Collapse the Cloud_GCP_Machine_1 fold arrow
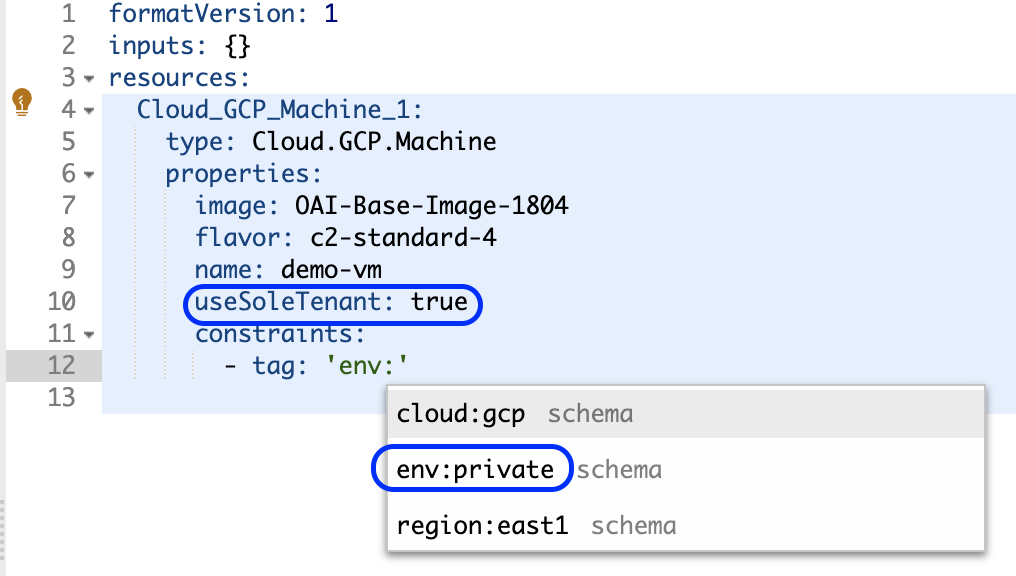1016x576 pixels. click(x=90, y=110)
